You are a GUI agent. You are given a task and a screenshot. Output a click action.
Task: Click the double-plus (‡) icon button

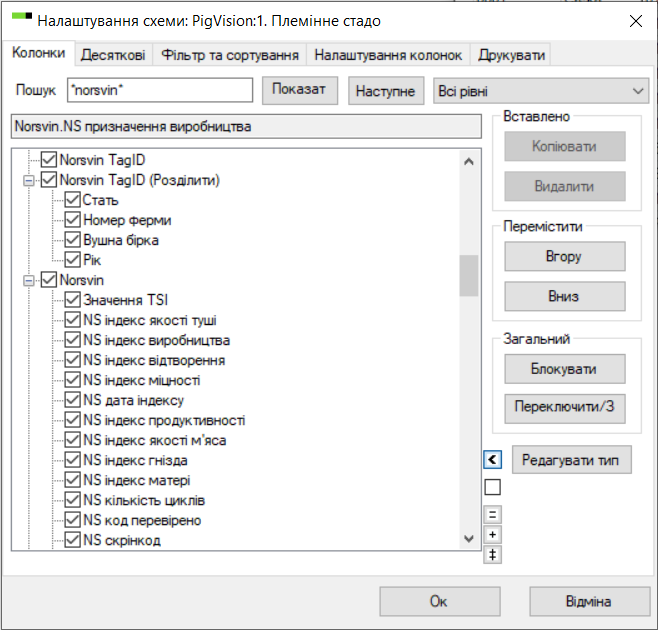(x=492, y=555)
